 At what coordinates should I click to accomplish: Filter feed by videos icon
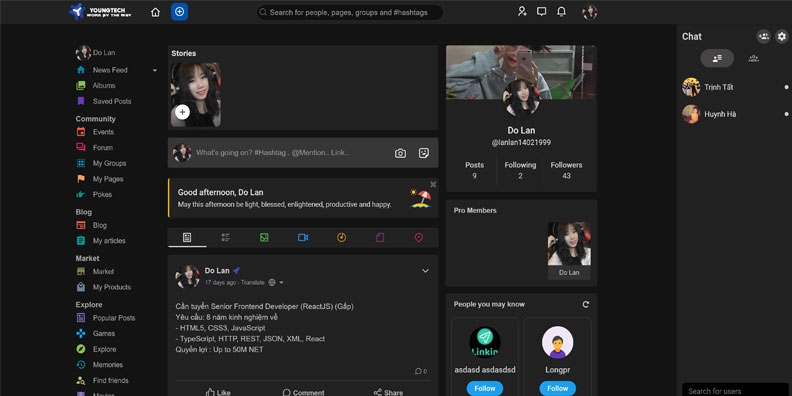(303, 237)
